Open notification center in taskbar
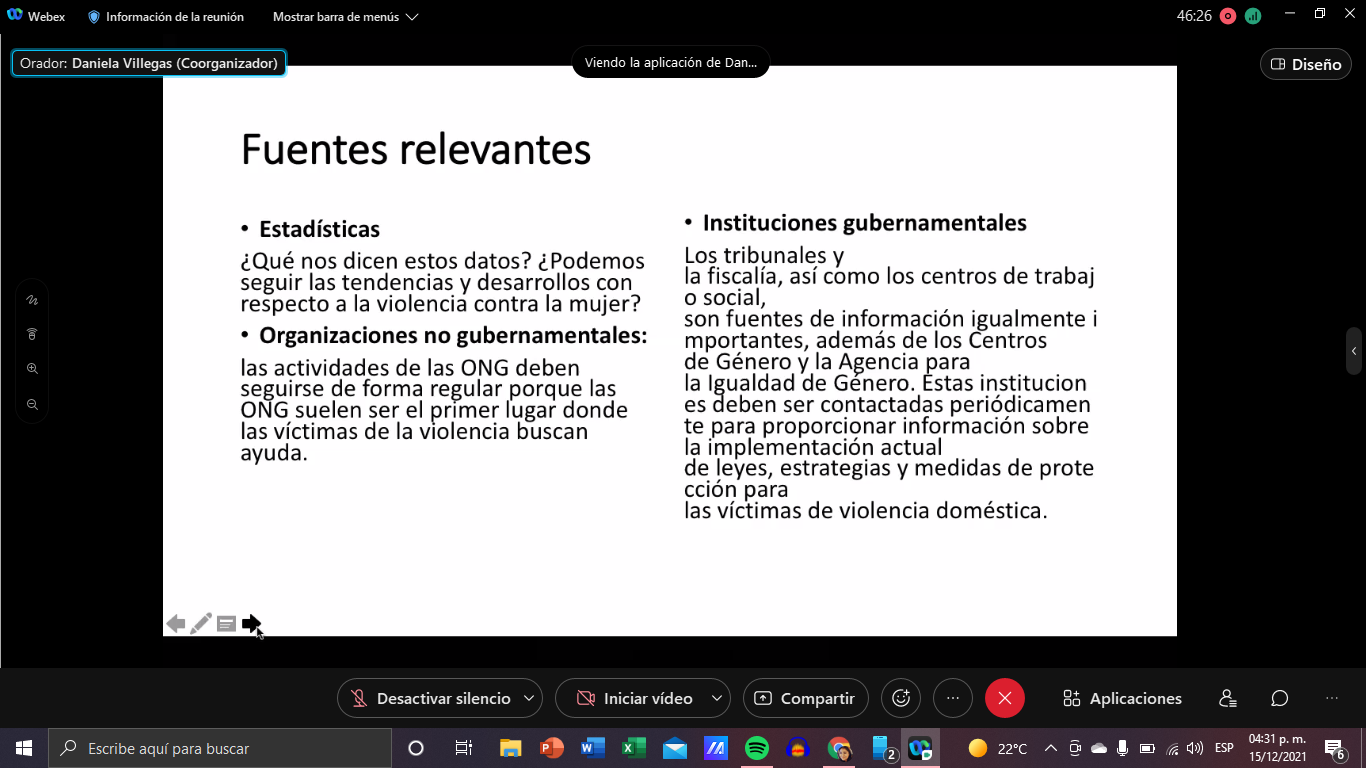Viewport: 1366px width, 768px height. (x=1334, y=748)
